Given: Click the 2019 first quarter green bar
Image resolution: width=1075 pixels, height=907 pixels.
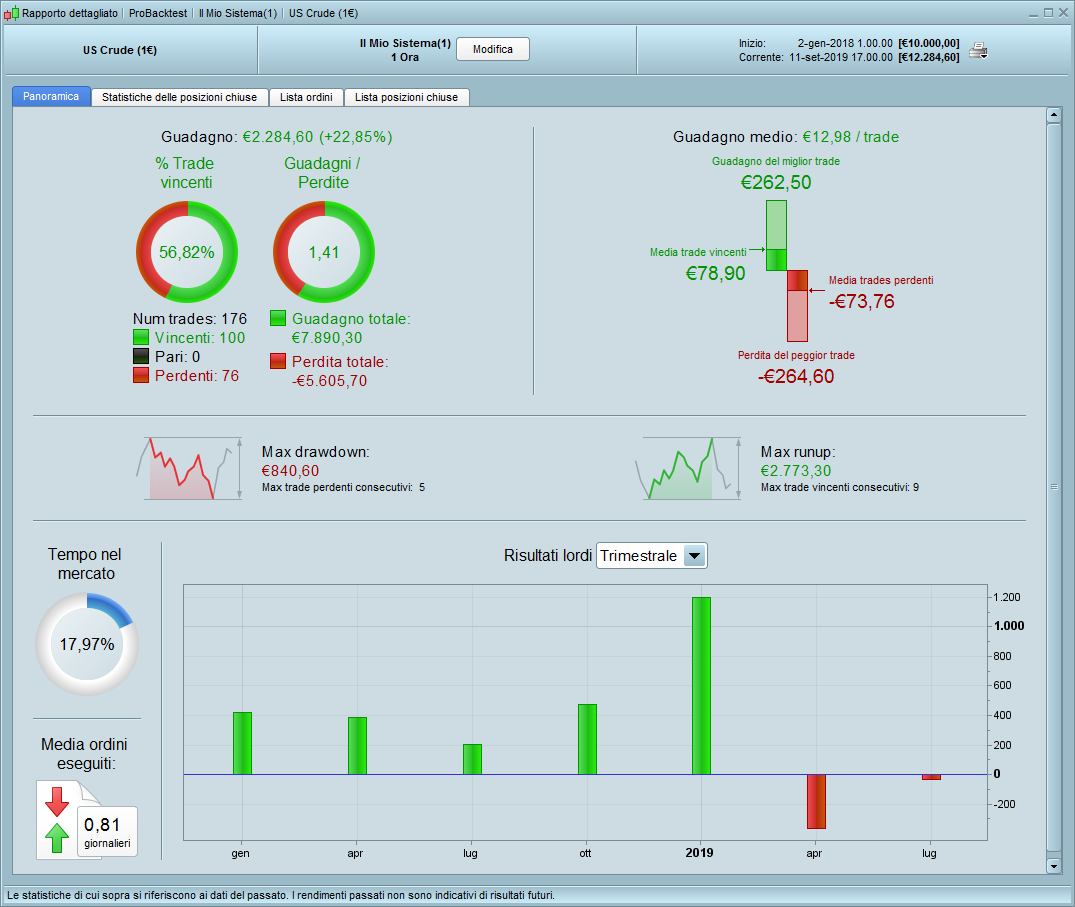Looking at the screenshot, I should [x=701, y=686].
